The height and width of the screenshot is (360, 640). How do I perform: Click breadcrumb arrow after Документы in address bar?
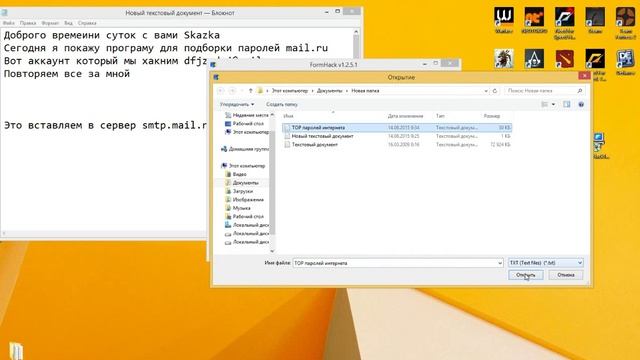[x=347, y=91]
